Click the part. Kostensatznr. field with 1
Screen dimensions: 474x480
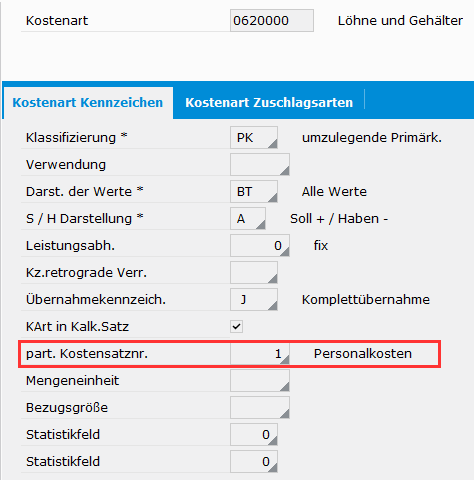click(260, 353)
